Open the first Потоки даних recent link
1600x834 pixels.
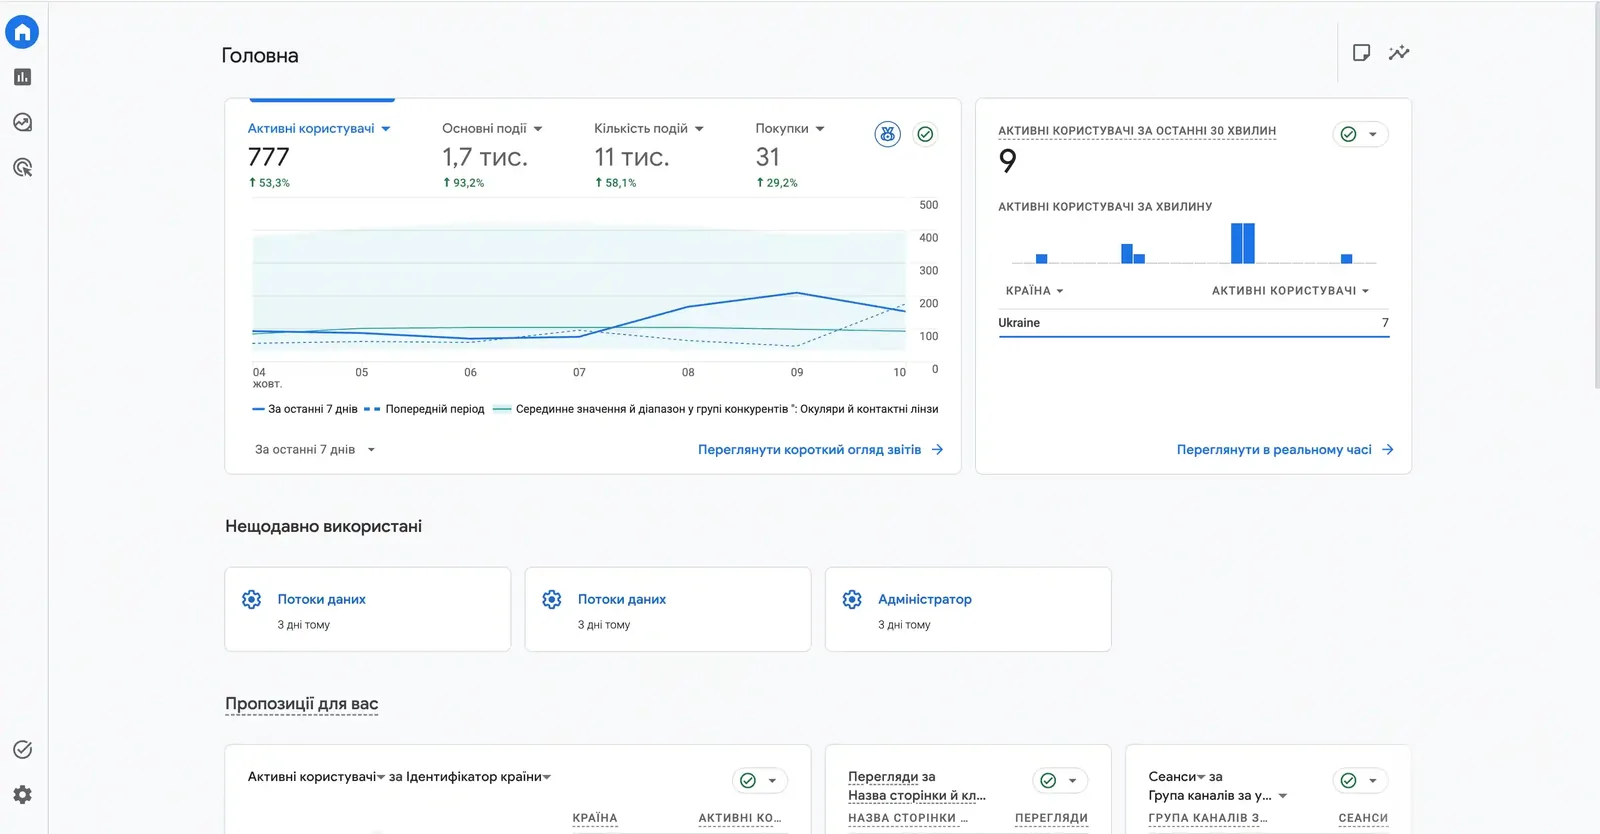point(321,599)
